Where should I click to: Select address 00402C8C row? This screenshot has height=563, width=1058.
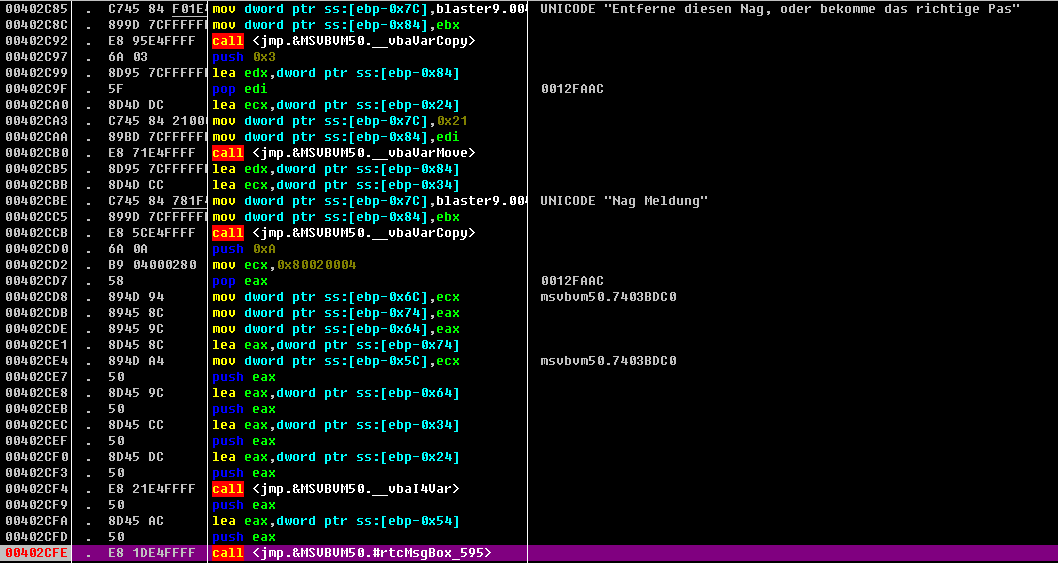click(x=529, y=26)
